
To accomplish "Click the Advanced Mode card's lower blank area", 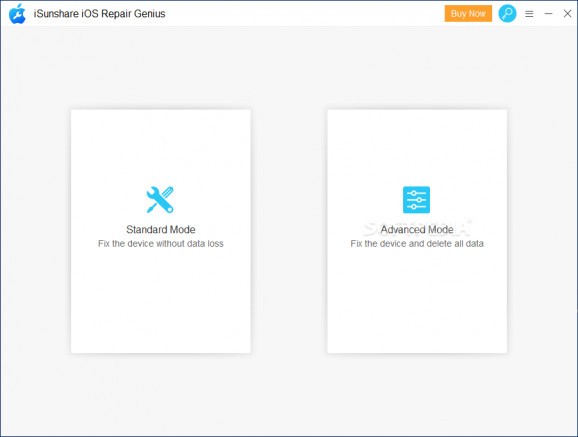I will pos(417,301).
